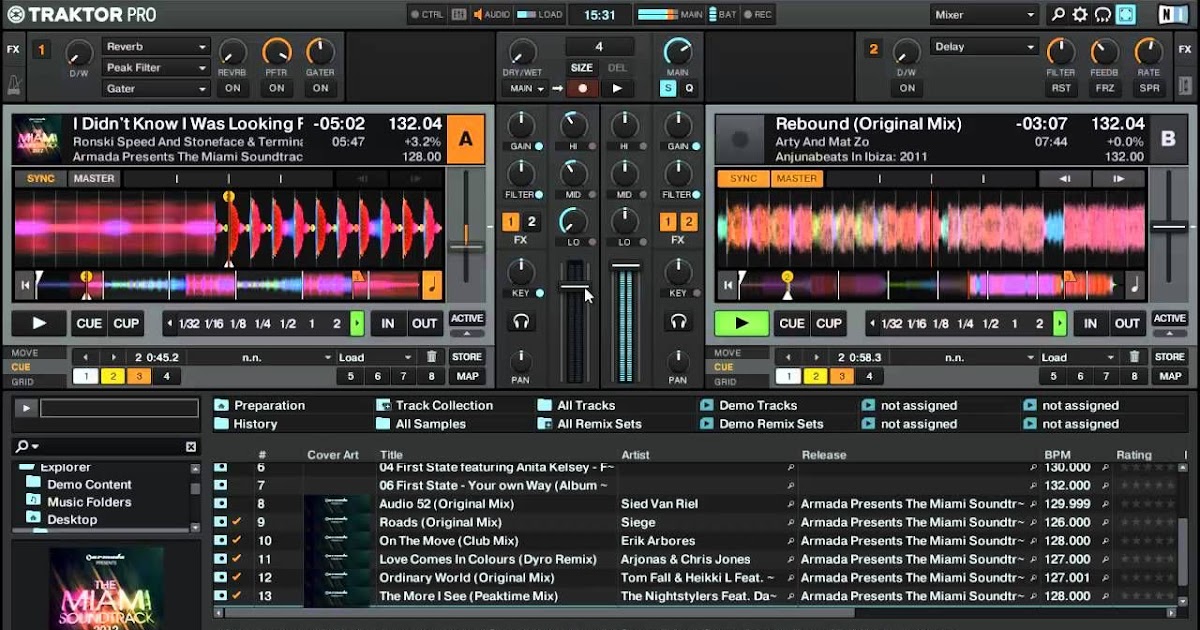Click skip-to-start icon on deck A stripe
This screenshot has height=630, width=1200.
click(24, 286)
